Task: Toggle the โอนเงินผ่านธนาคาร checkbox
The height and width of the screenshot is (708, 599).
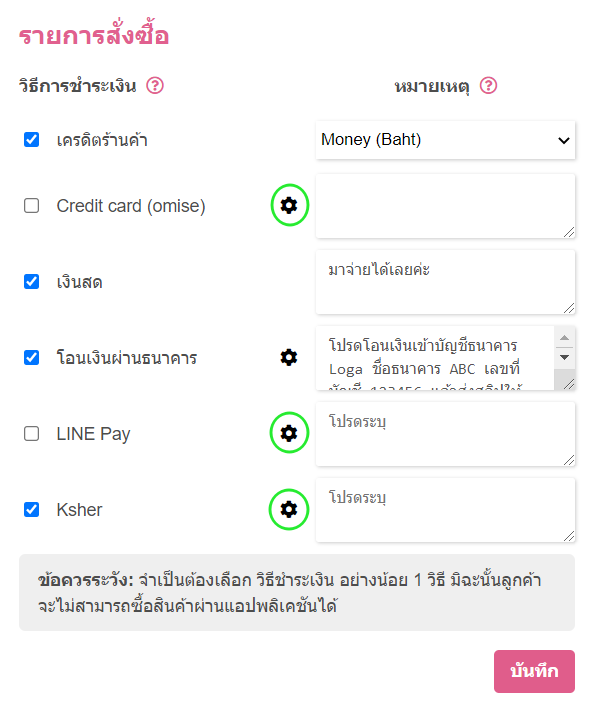Action: (32, 357)
